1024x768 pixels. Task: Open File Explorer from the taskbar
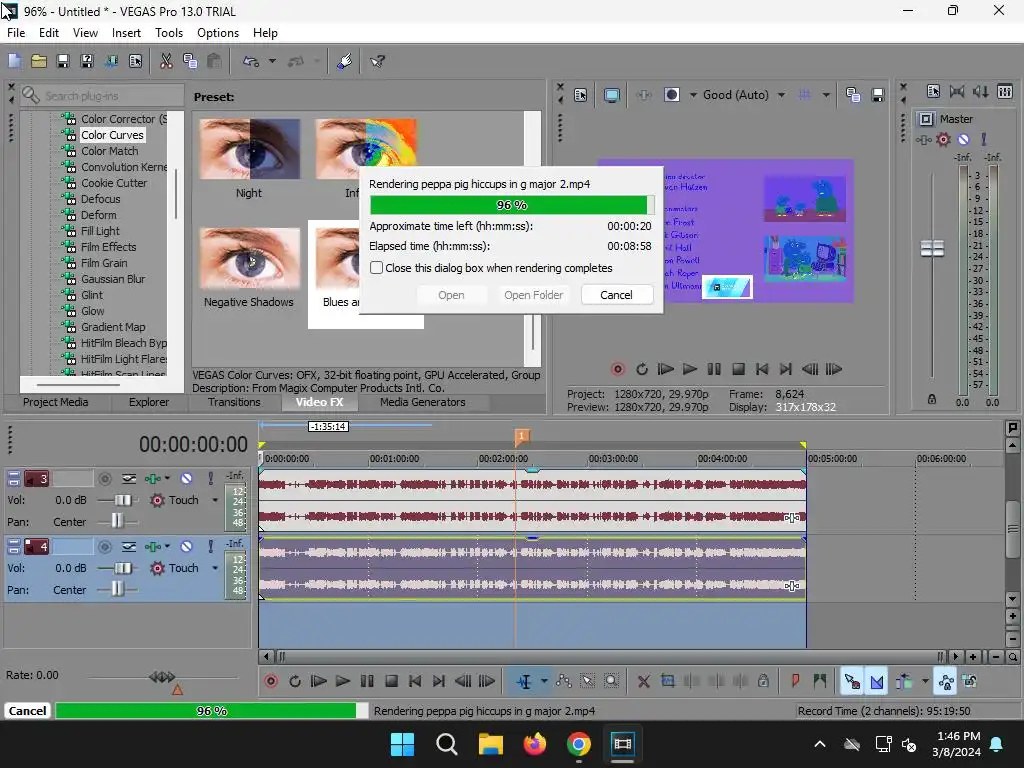point(490,744)
